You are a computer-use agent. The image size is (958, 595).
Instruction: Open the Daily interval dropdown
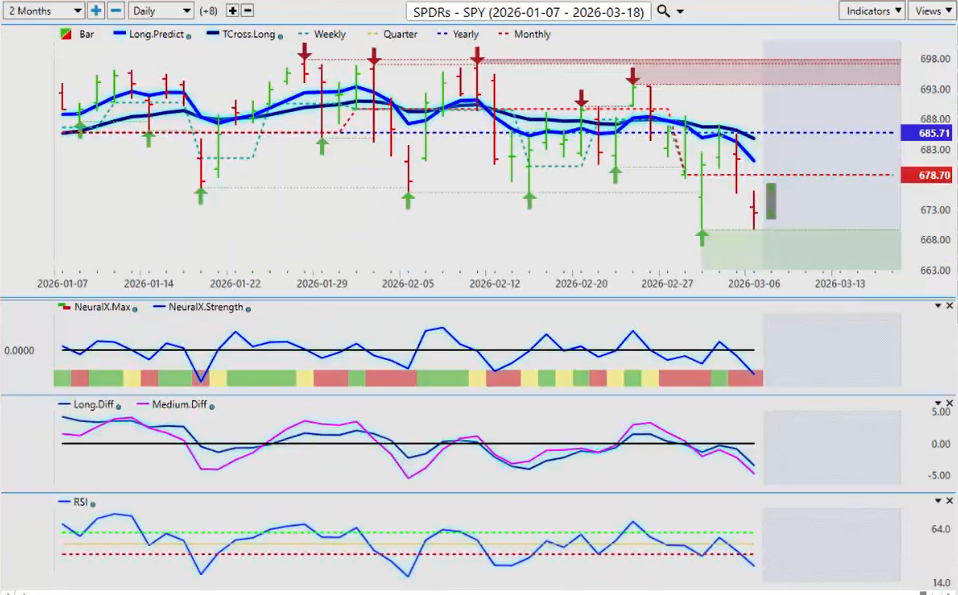(160, 10)
